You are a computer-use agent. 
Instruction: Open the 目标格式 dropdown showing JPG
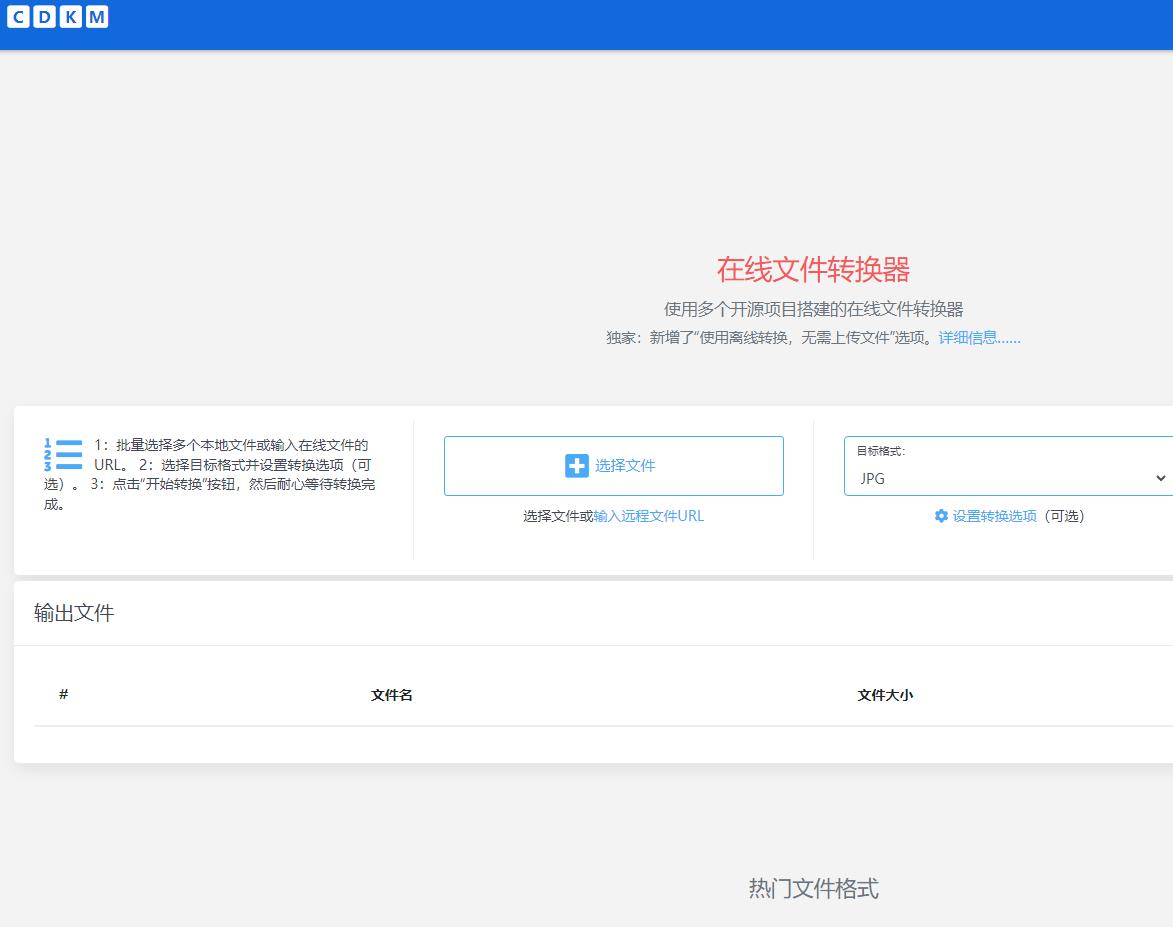[x=1000, y=478]
